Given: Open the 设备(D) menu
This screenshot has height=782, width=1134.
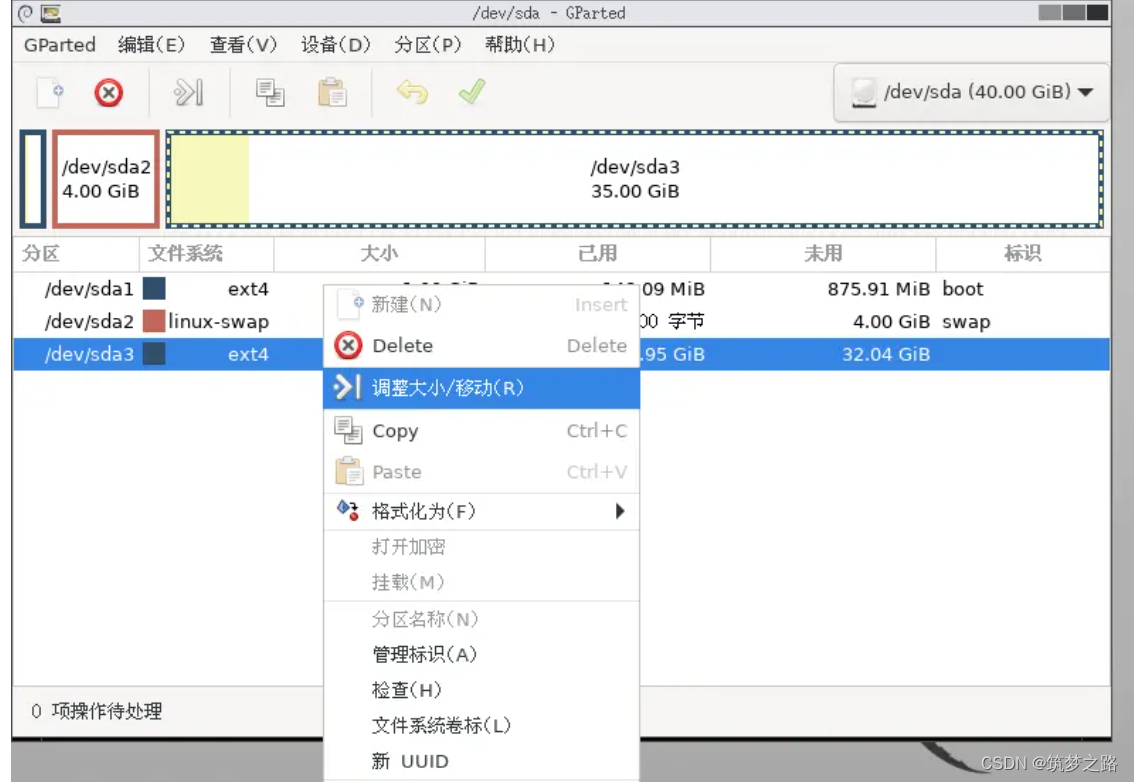Looking at the screenshot, I should point(336,45).
